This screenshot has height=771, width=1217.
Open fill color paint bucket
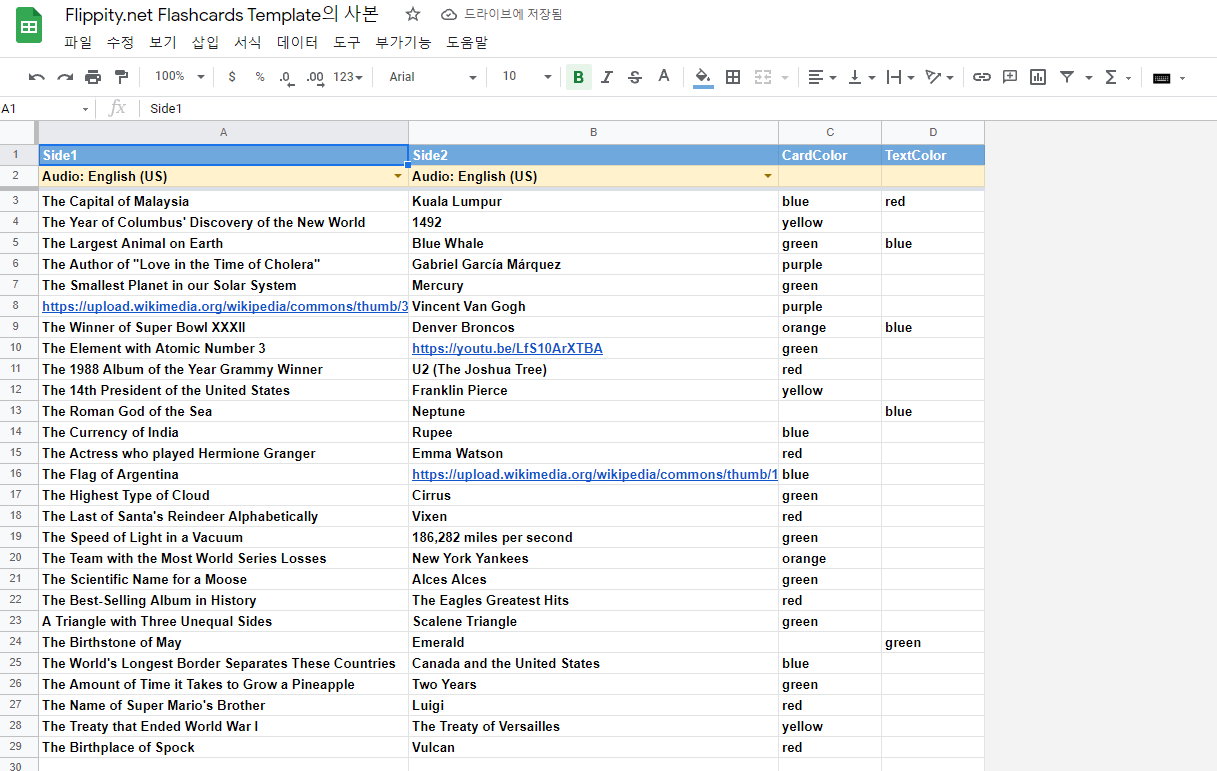[703, 77]
